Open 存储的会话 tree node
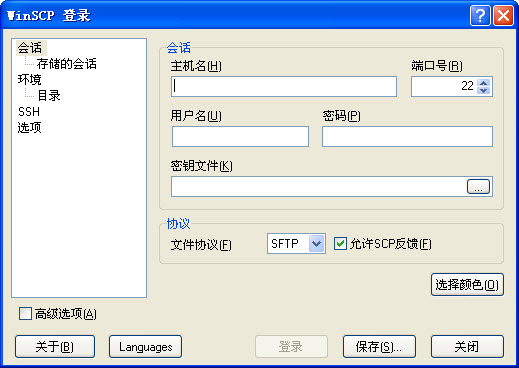Image resolution: width=519 pixels, height=368 pixels. tap(67, 64)
